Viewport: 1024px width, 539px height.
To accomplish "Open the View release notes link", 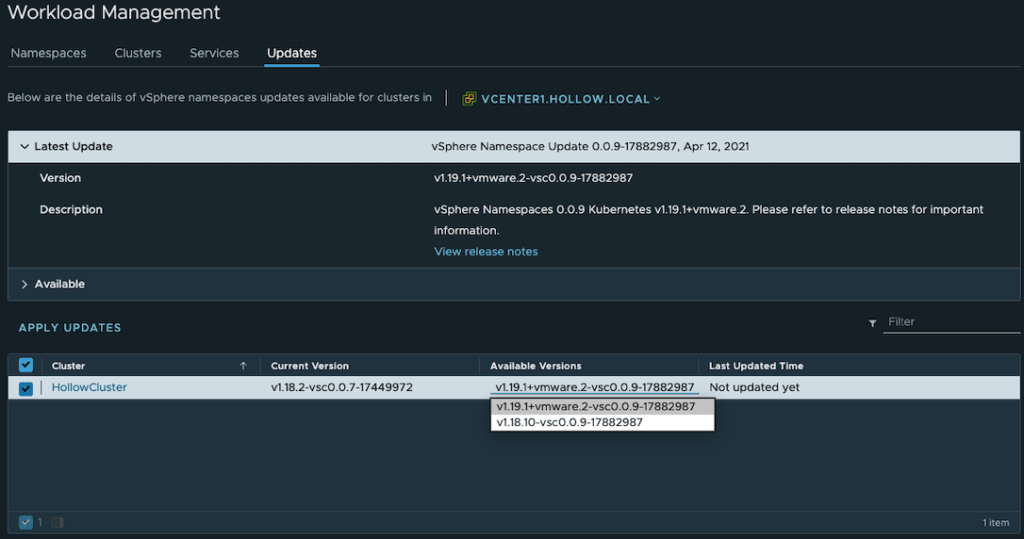I will click(485, 252).
